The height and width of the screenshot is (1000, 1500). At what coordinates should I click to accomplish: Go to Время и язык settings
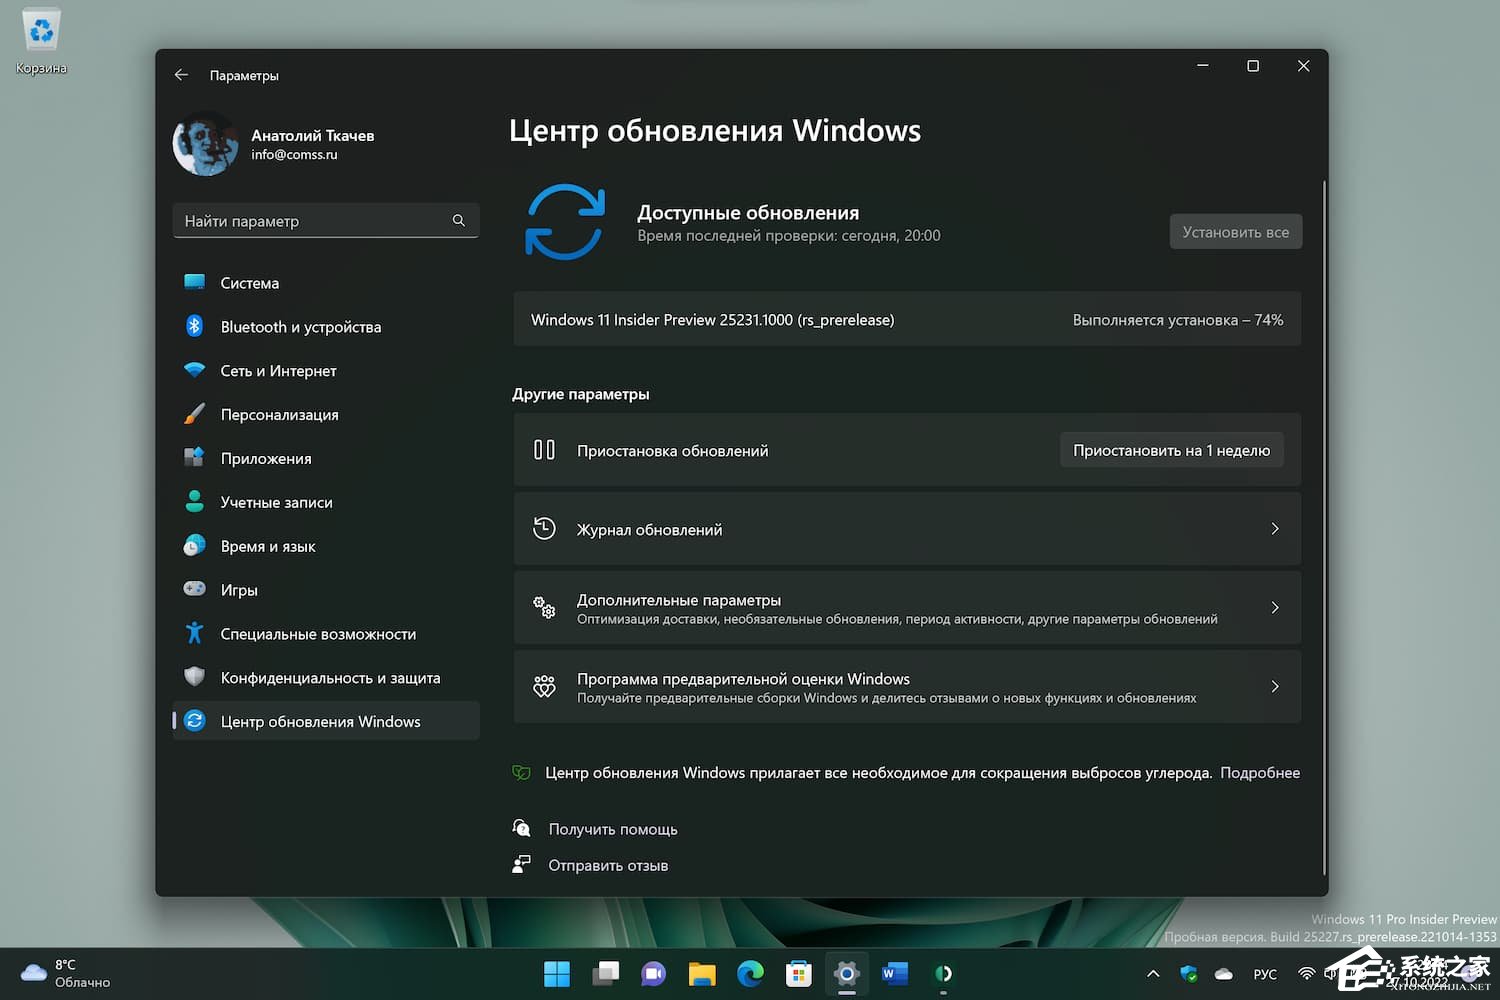[x=268, y=546]
